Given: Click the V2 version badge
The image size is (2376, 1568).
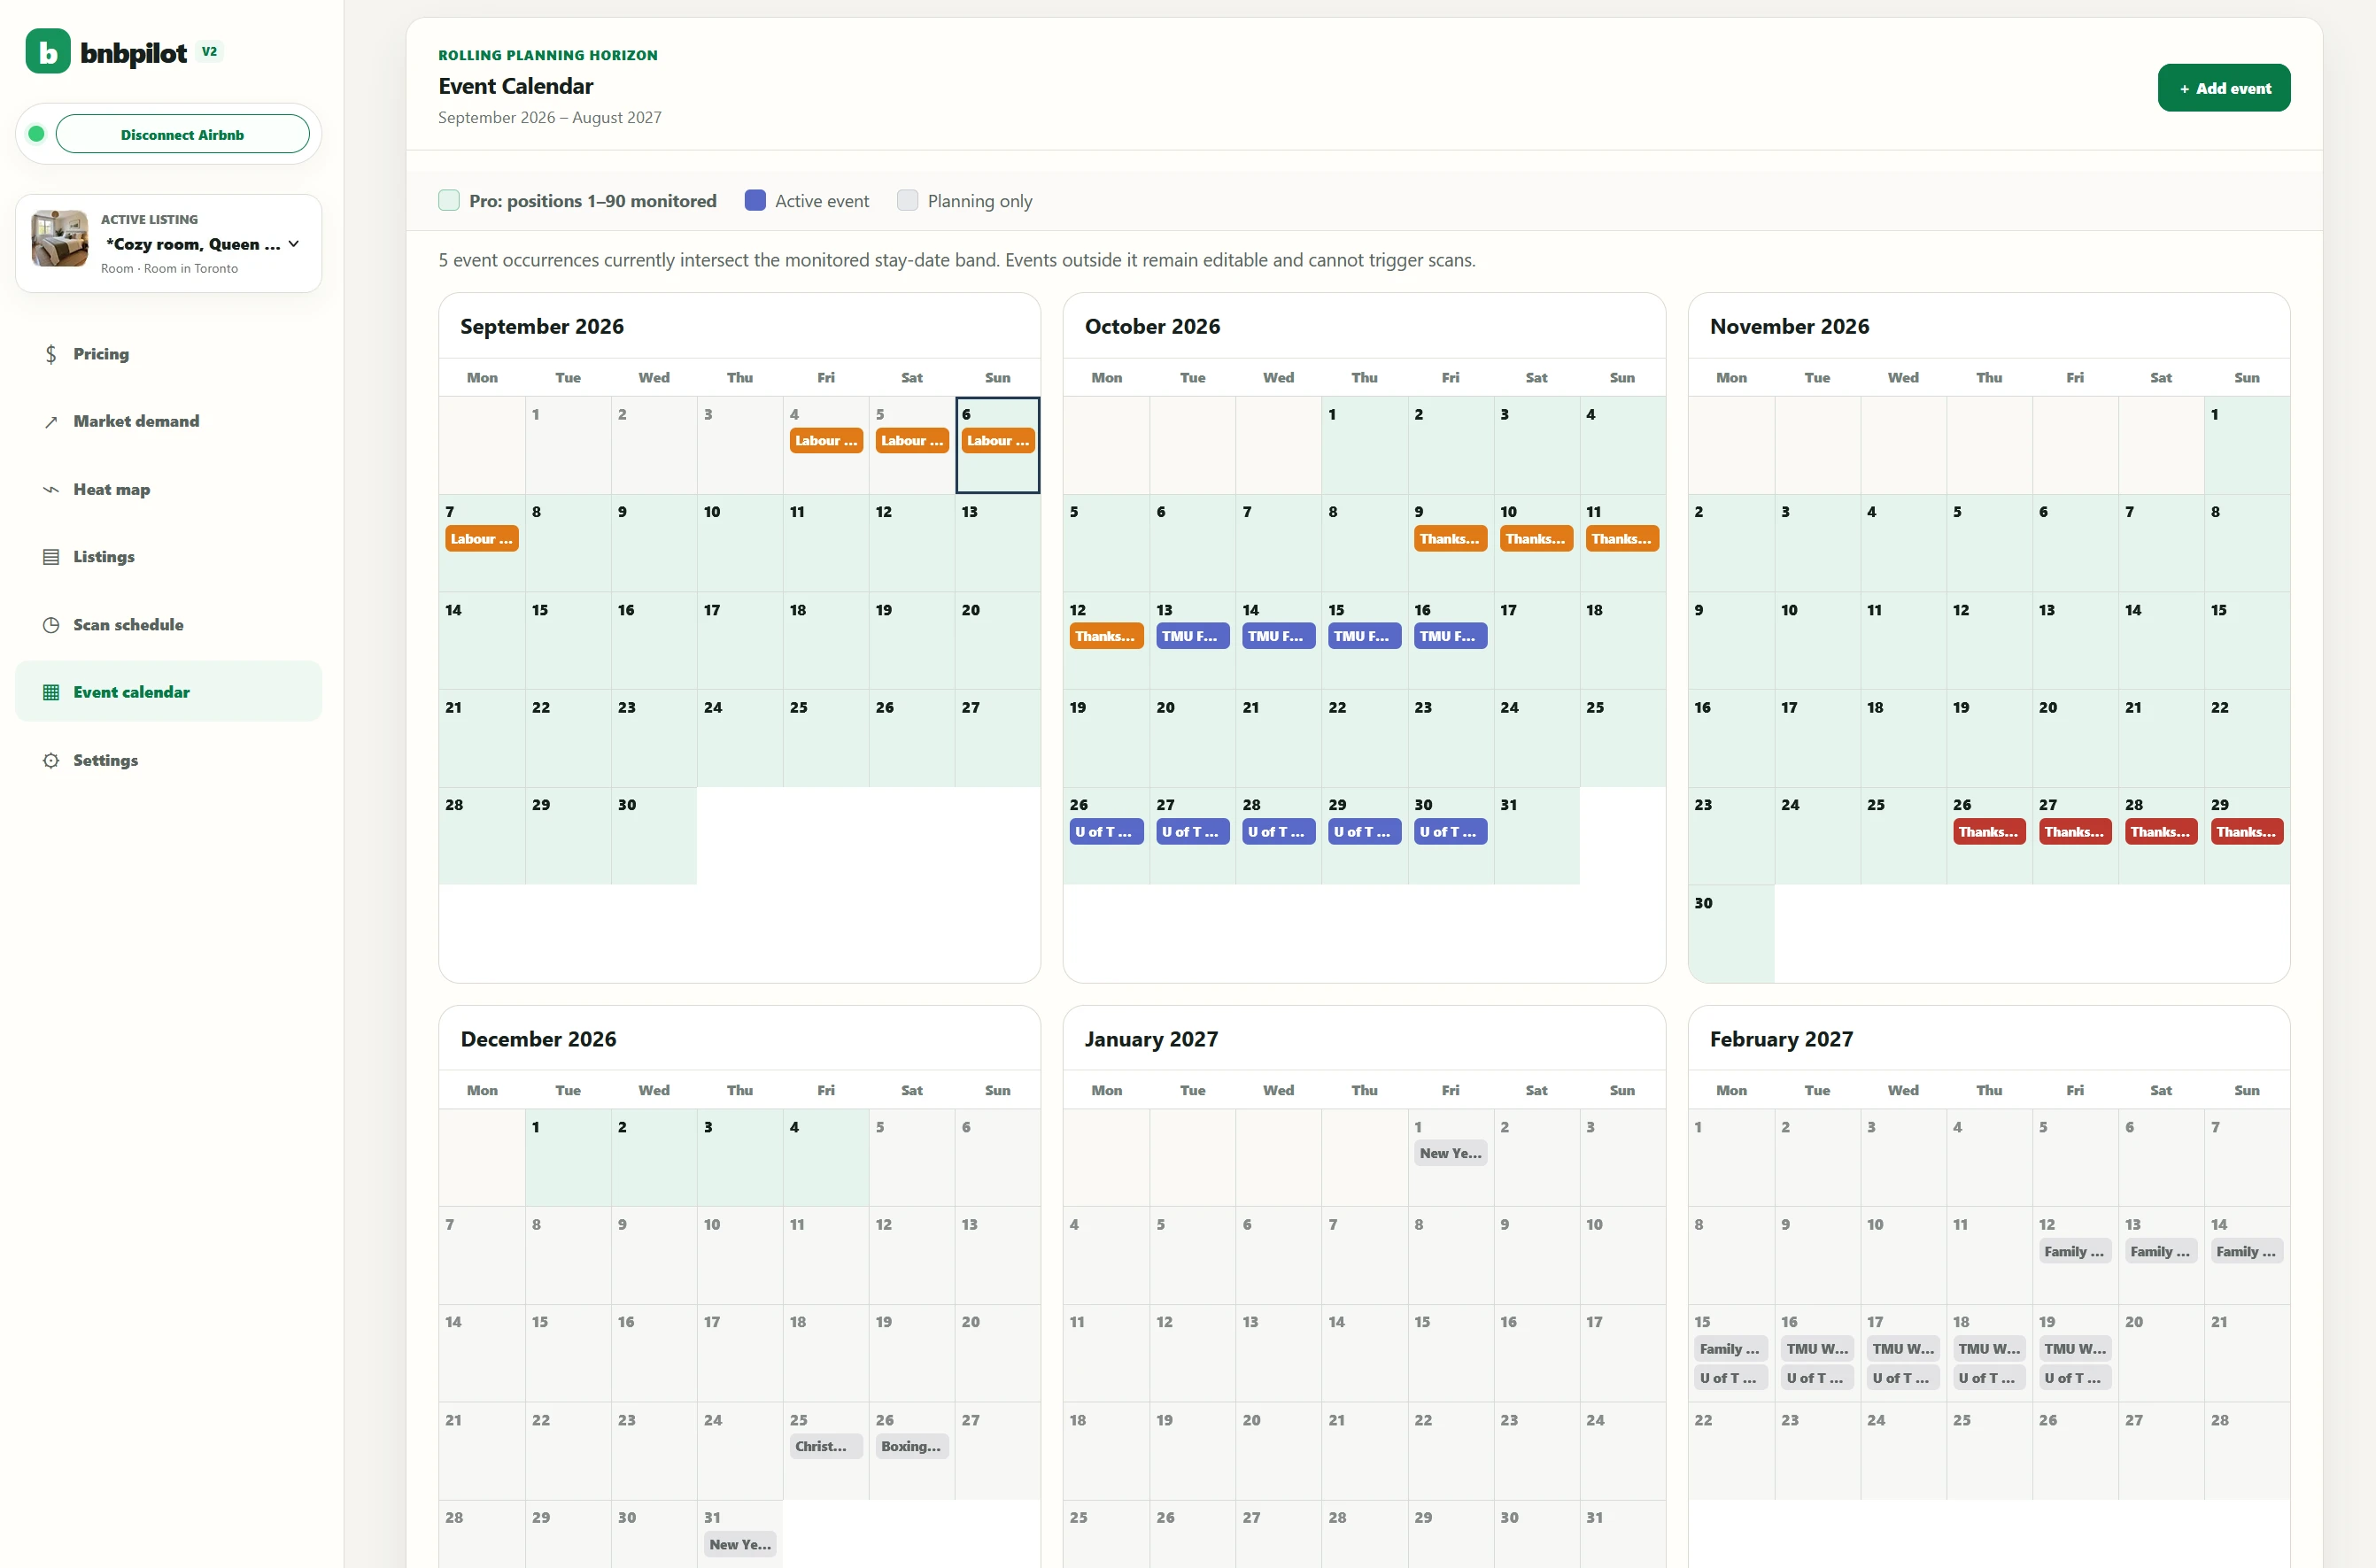Looking at the screenshot, I should (209, 51).
